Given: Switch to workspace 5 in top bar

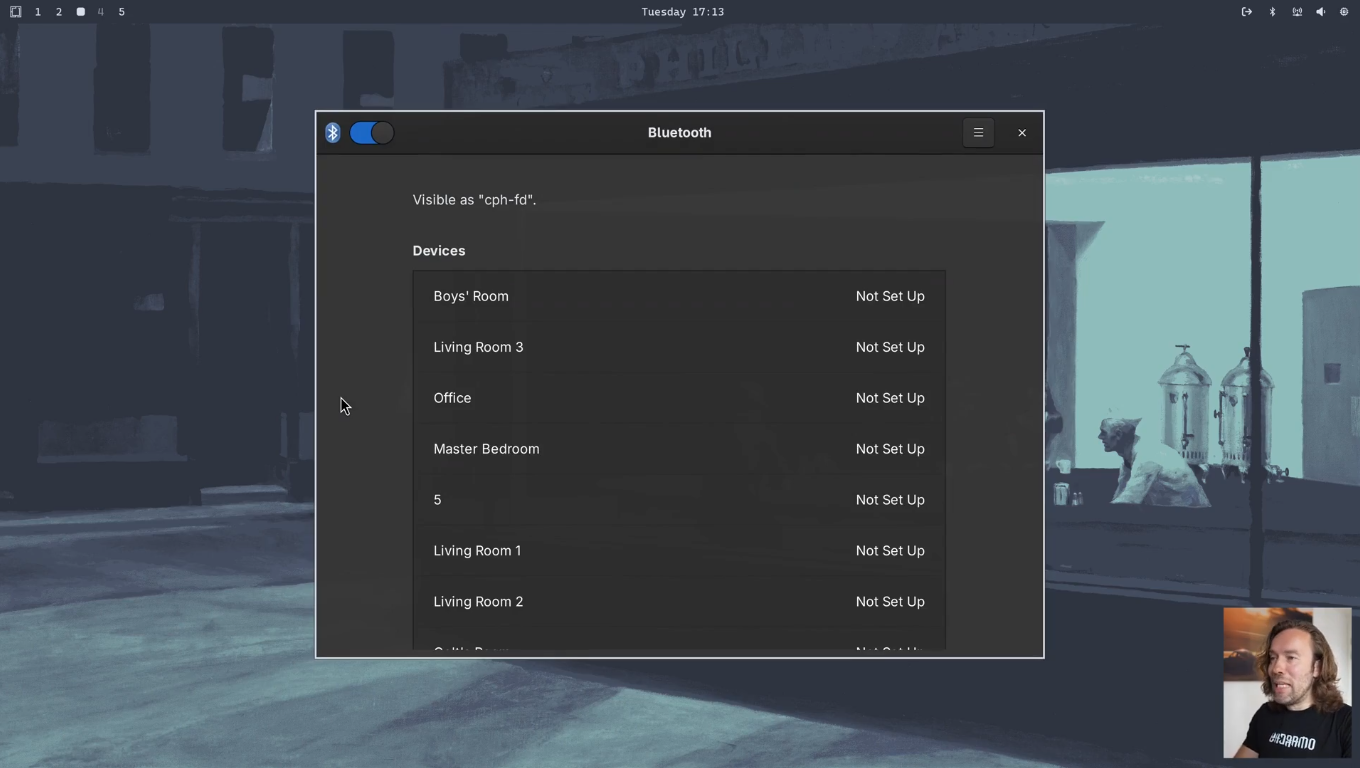Looking at the screenshot, I should [122, 12].
